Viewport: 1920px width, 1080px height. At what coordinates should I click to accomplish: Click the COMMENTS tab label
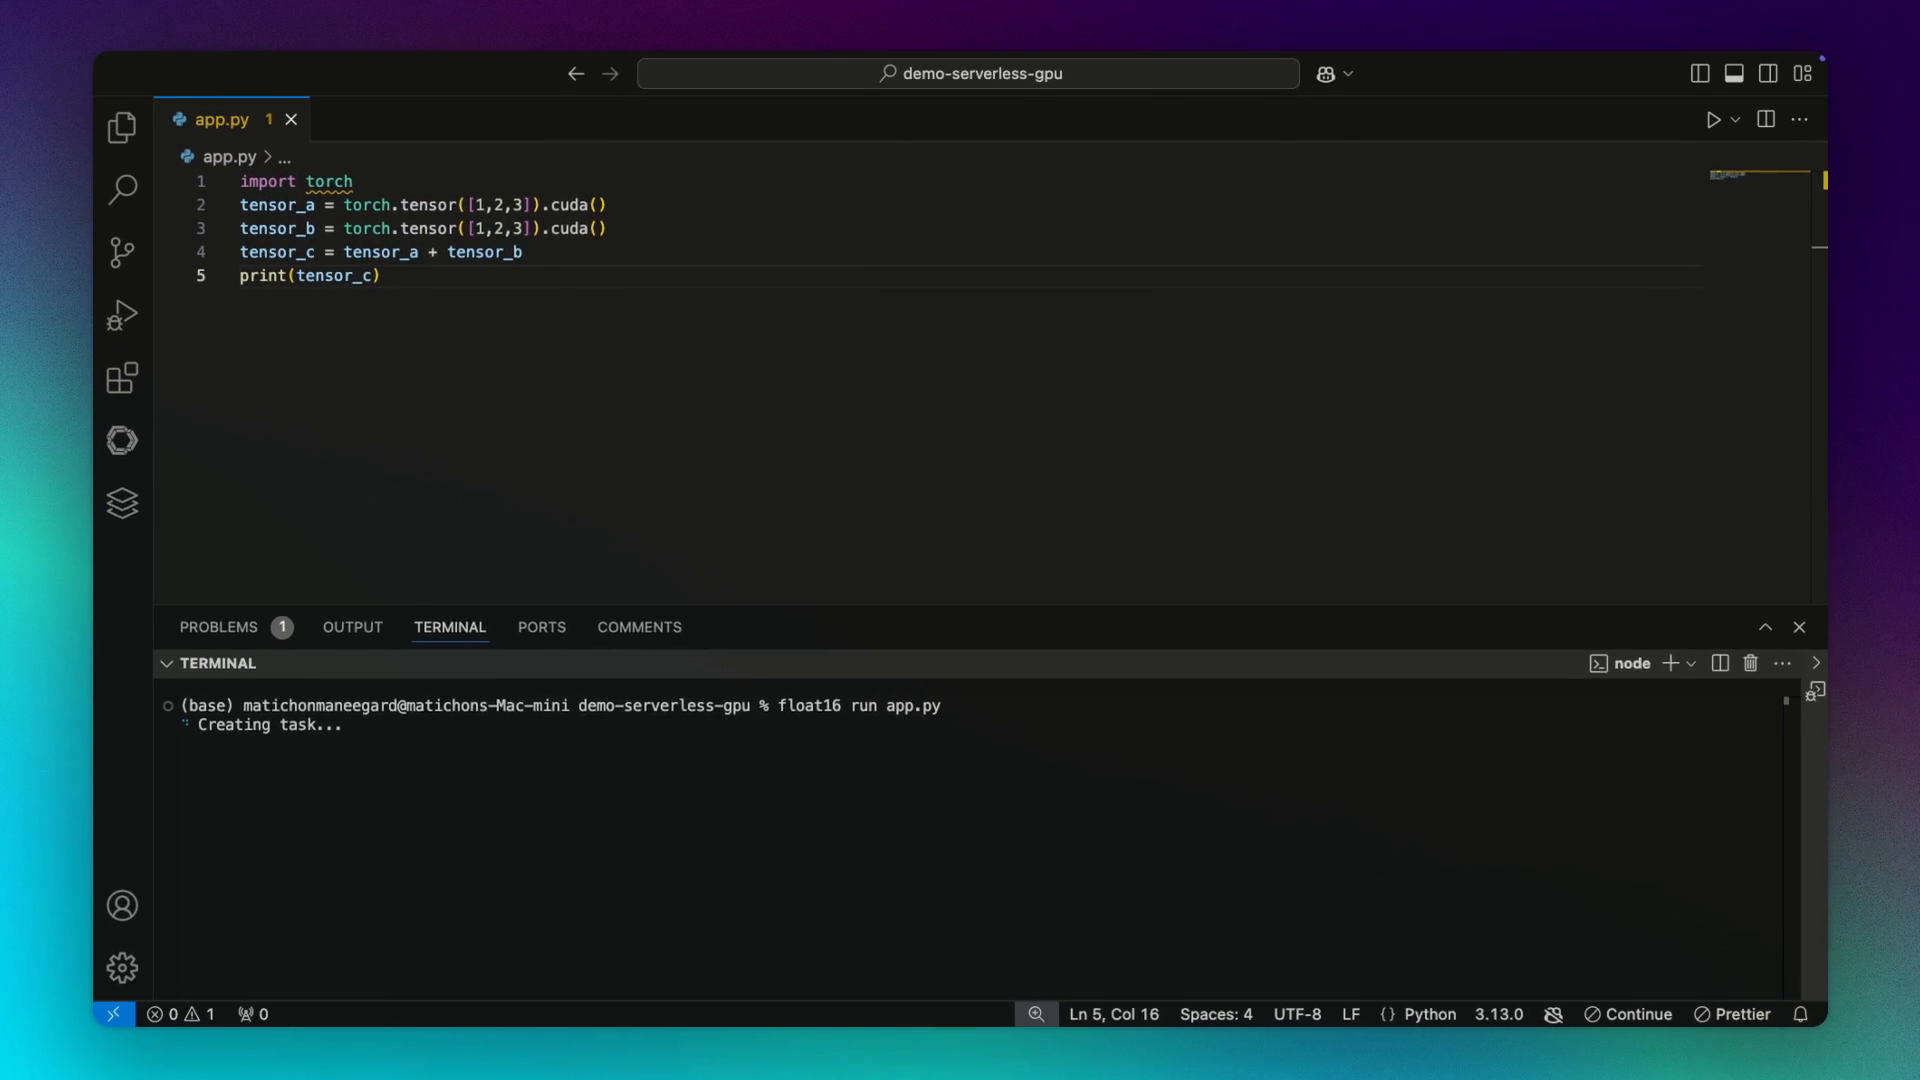(640, 626)
